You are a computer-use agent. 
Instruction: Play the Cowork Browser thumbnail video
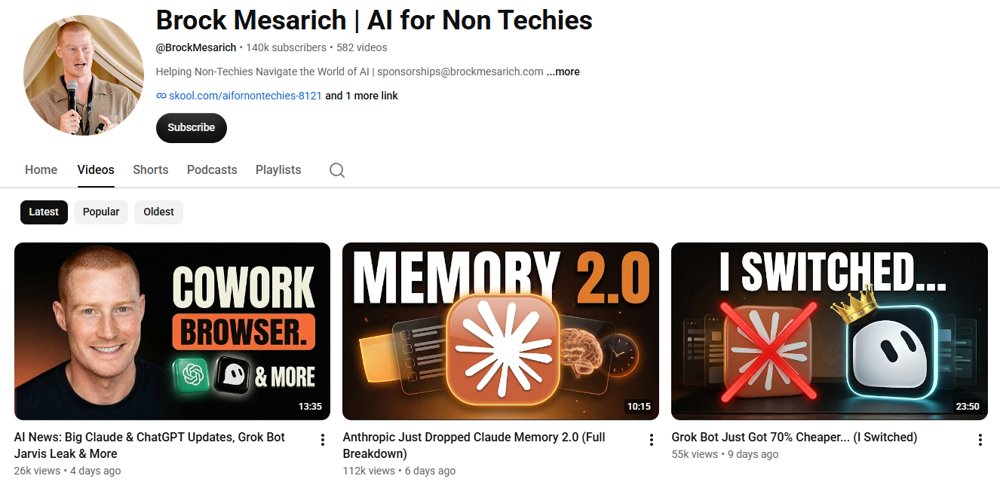[172, 331]
